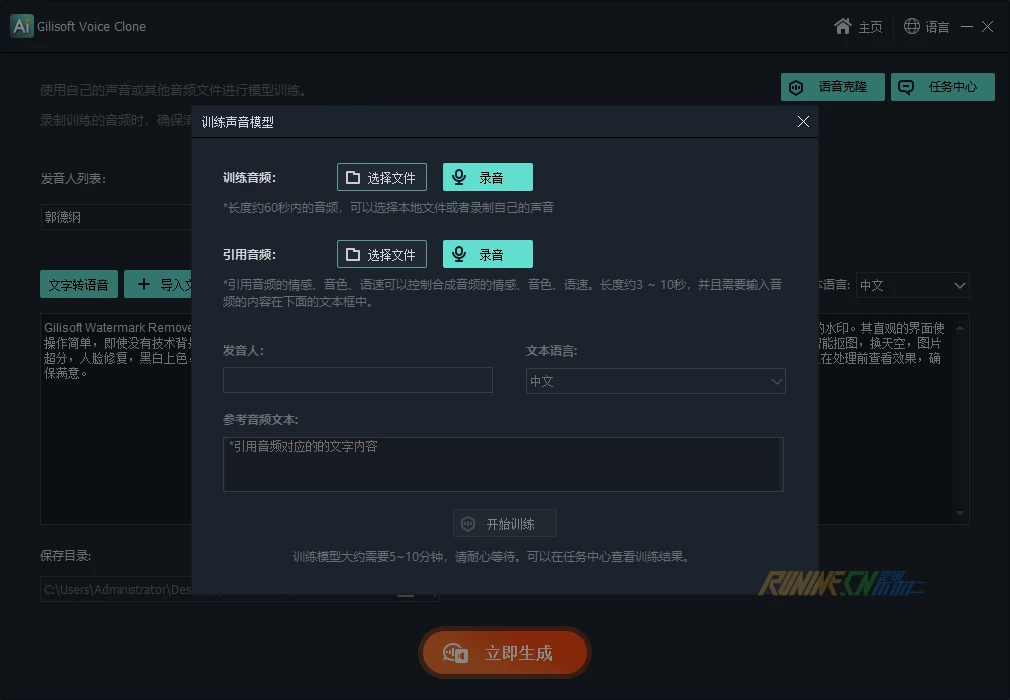Open the 任务中心 task center
The width and height of the screenshot is (1010, 700).
tap(942, 87)
